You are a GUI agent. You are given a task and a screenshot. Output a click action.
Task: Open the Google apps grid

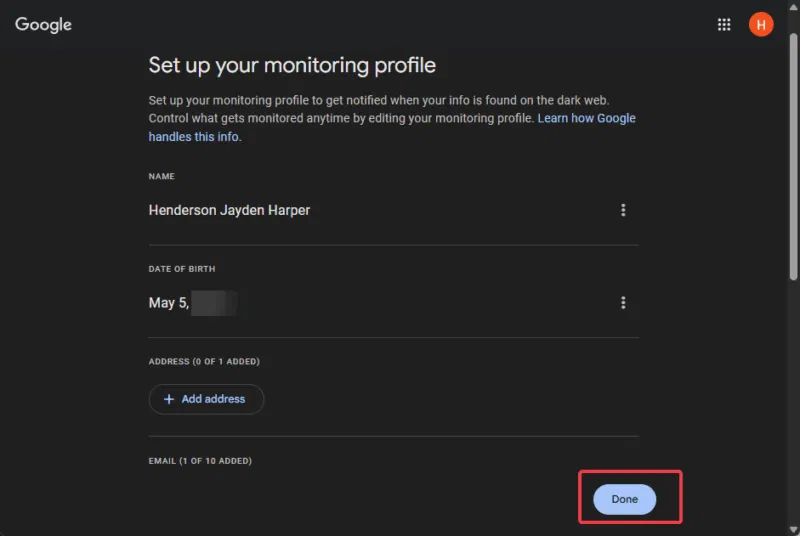724,25
